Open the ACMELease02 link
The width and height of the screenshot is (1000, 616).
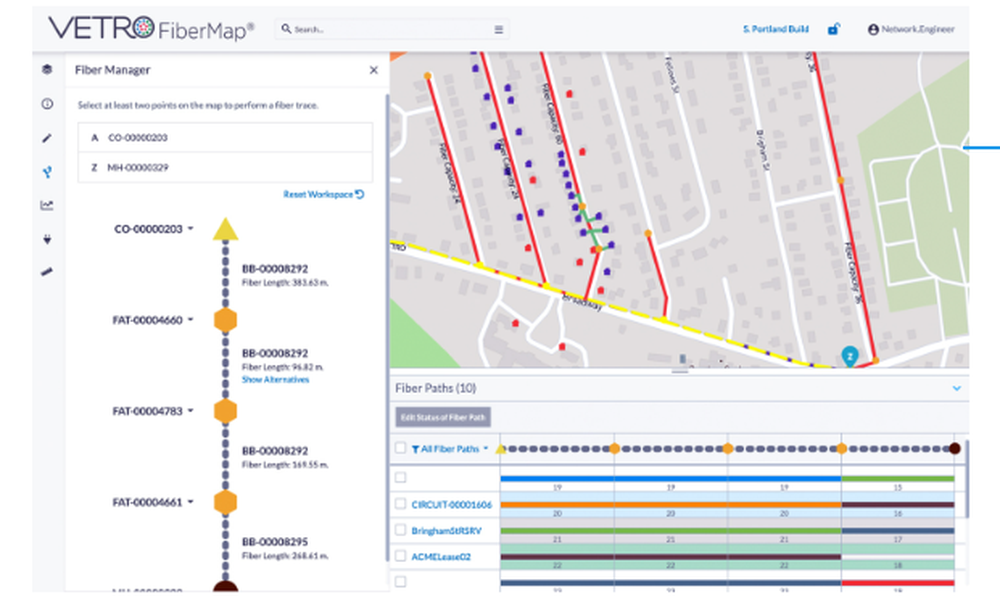click(x=441, y=557)
